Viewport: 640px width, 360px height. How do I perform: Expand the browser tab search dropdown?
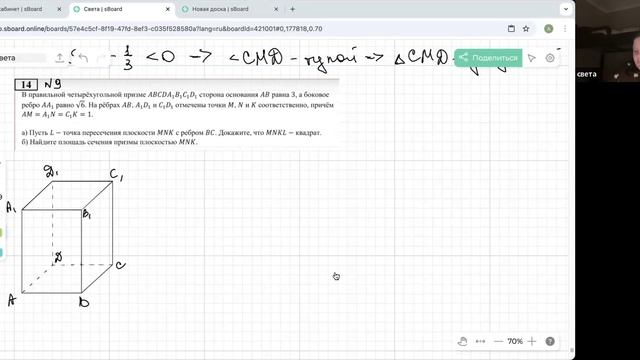point(566,9)
